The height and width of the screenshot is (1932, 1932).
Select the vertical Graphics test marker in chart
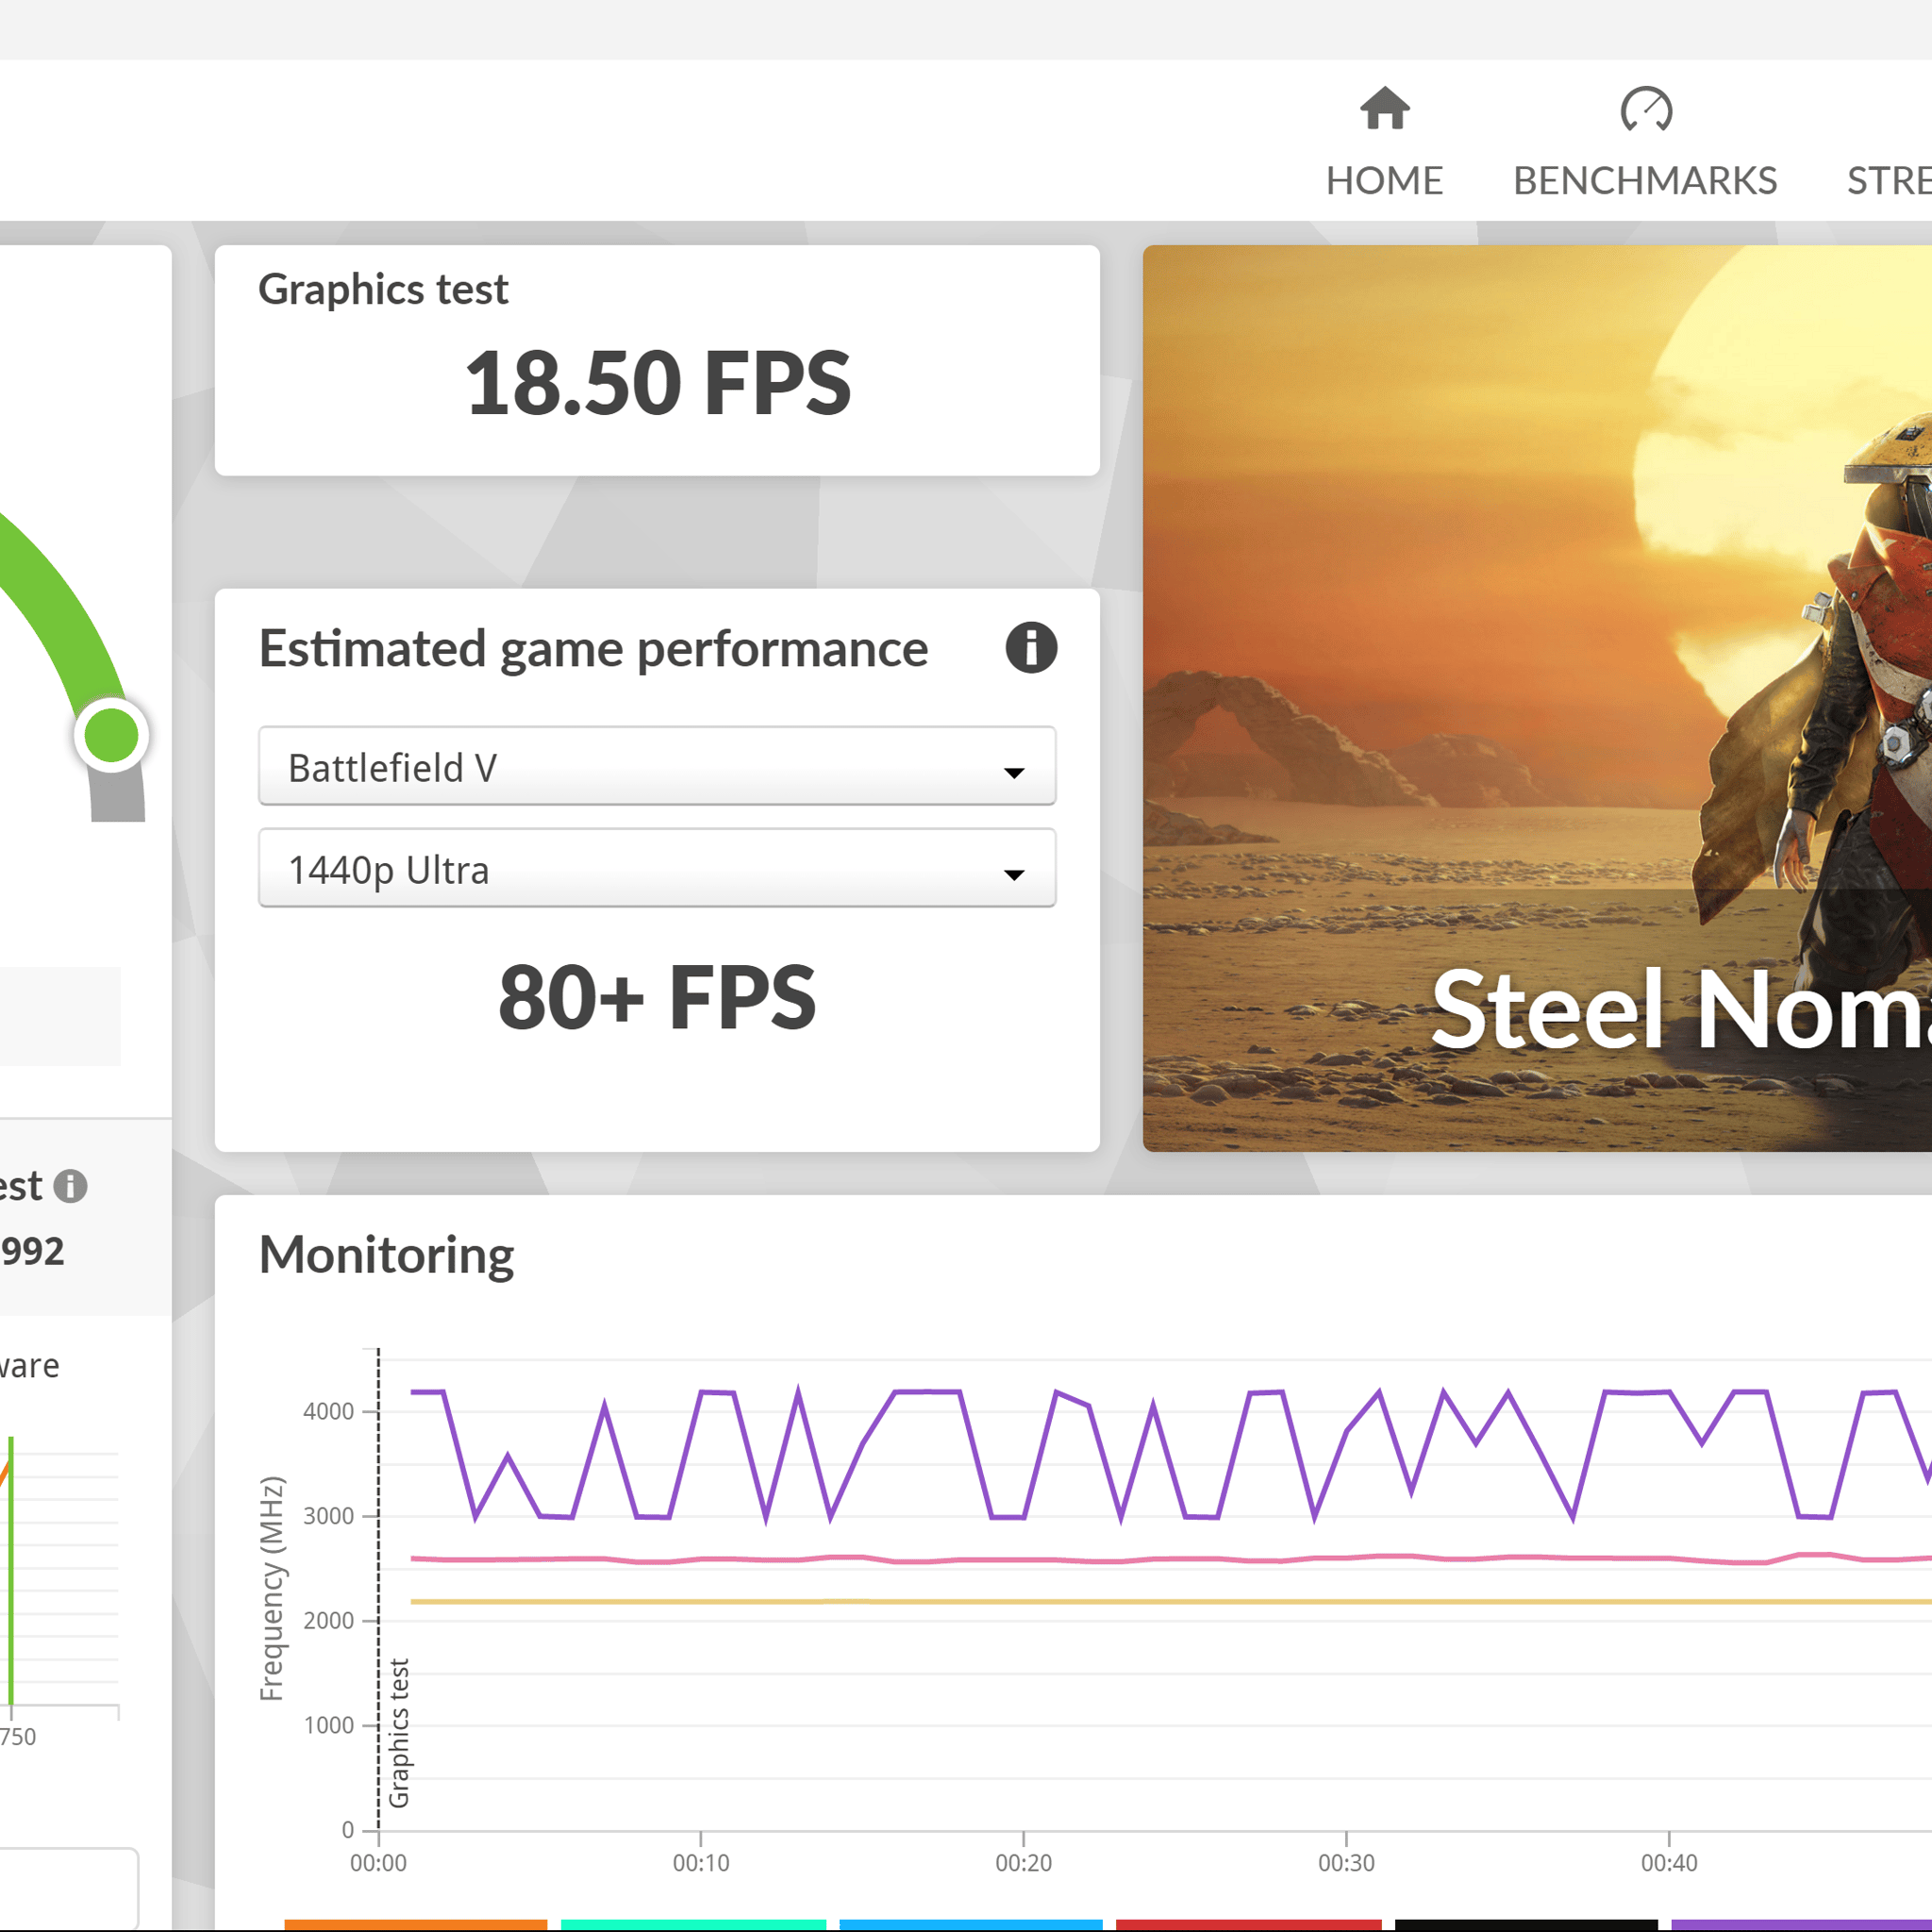coord(398,1734)
